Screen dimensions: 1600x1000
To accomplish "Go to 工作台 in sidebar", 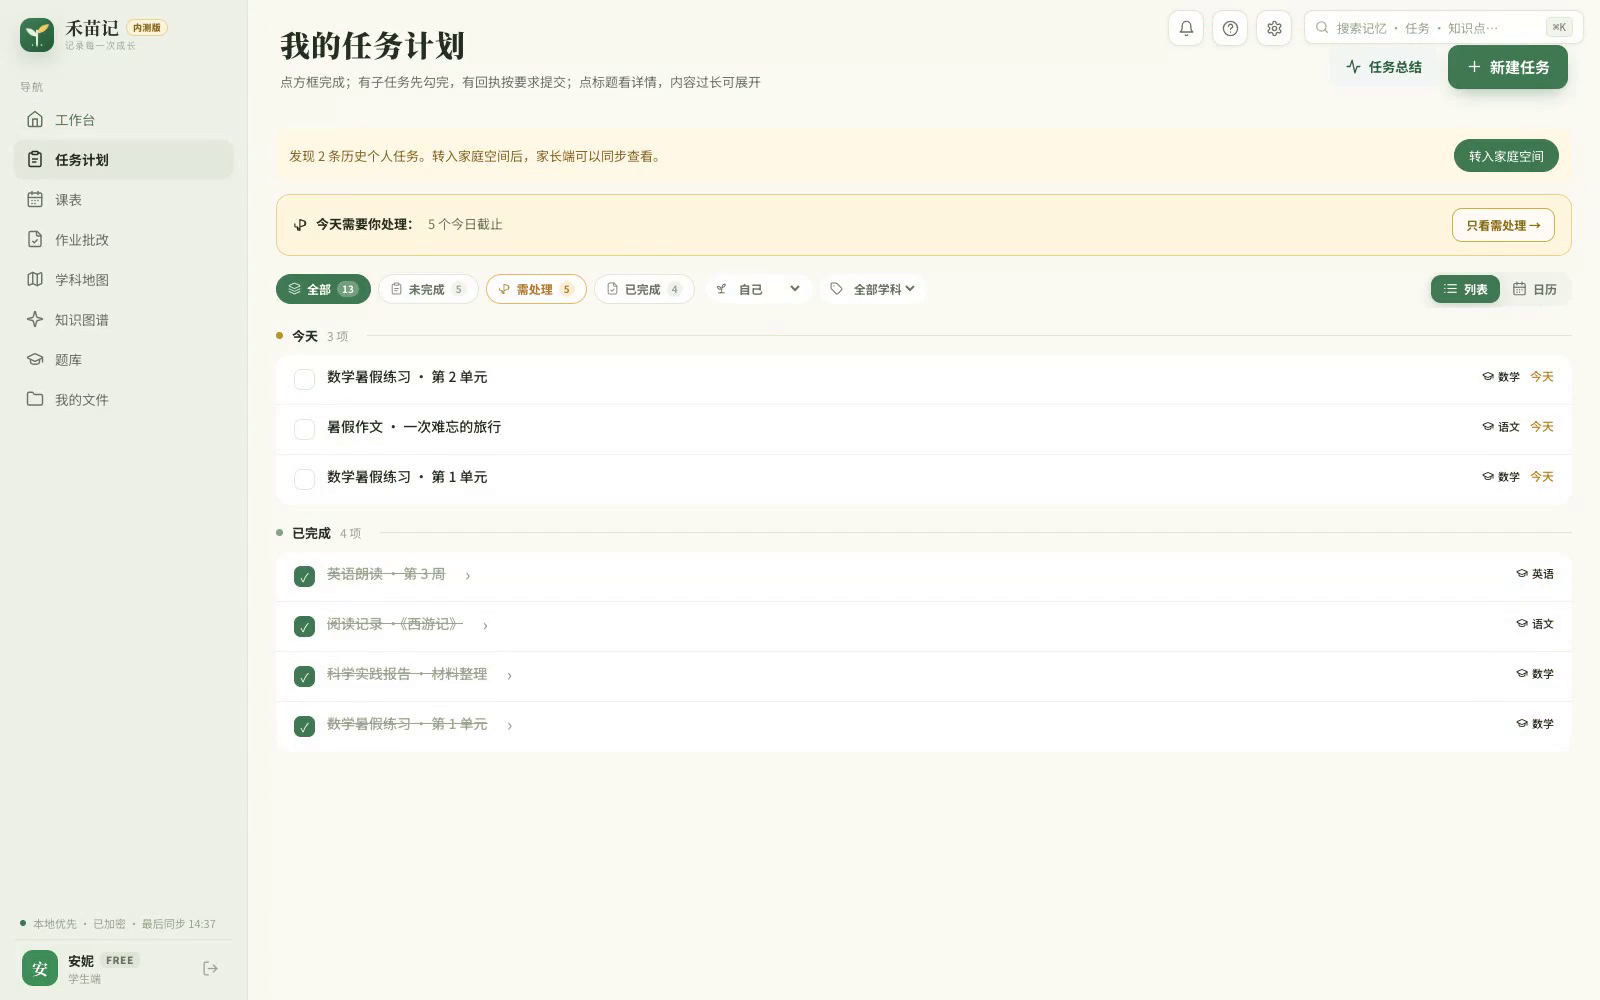I will (123, 120).
